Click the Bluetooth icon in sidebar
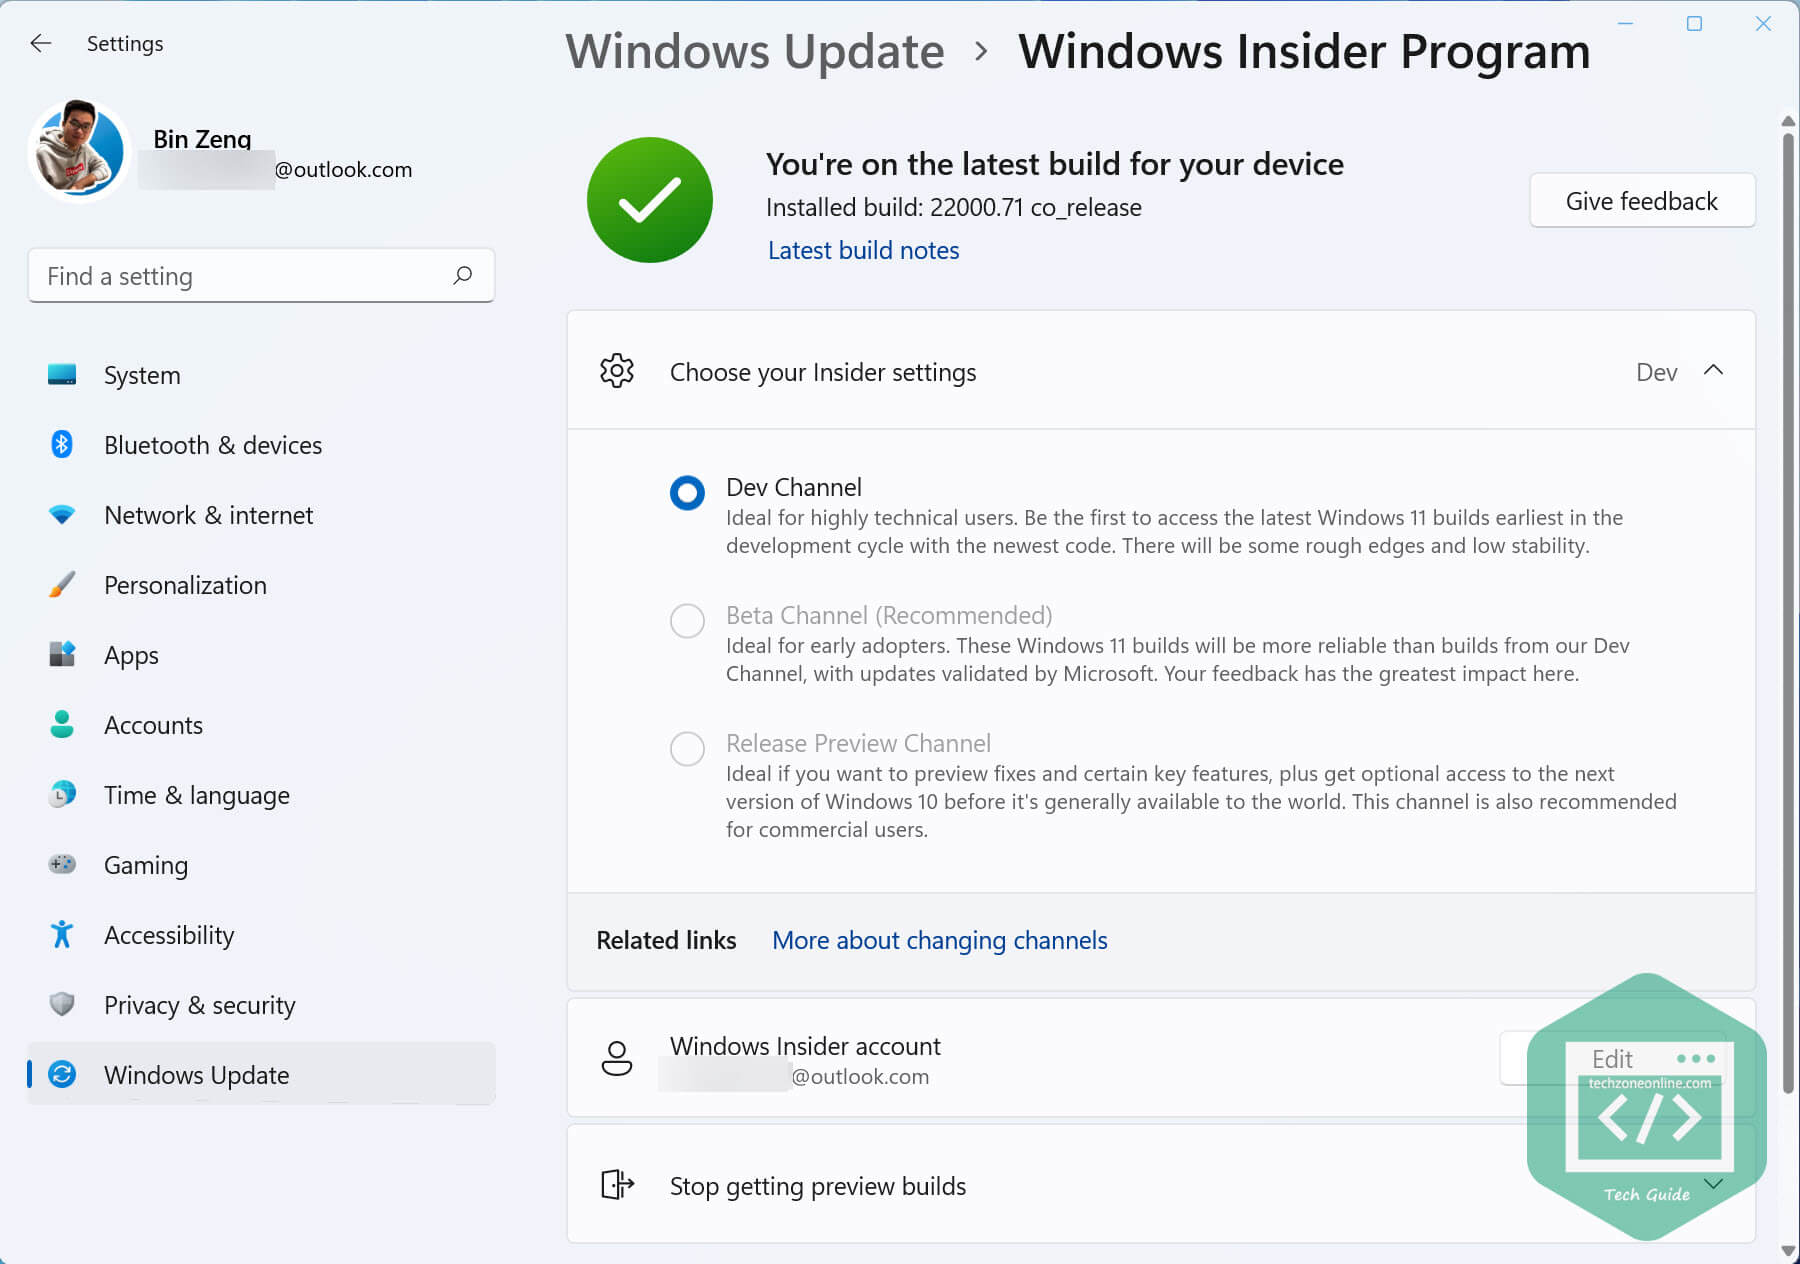The width and height of the screenshot is (1800, 1264). point(62,444)
